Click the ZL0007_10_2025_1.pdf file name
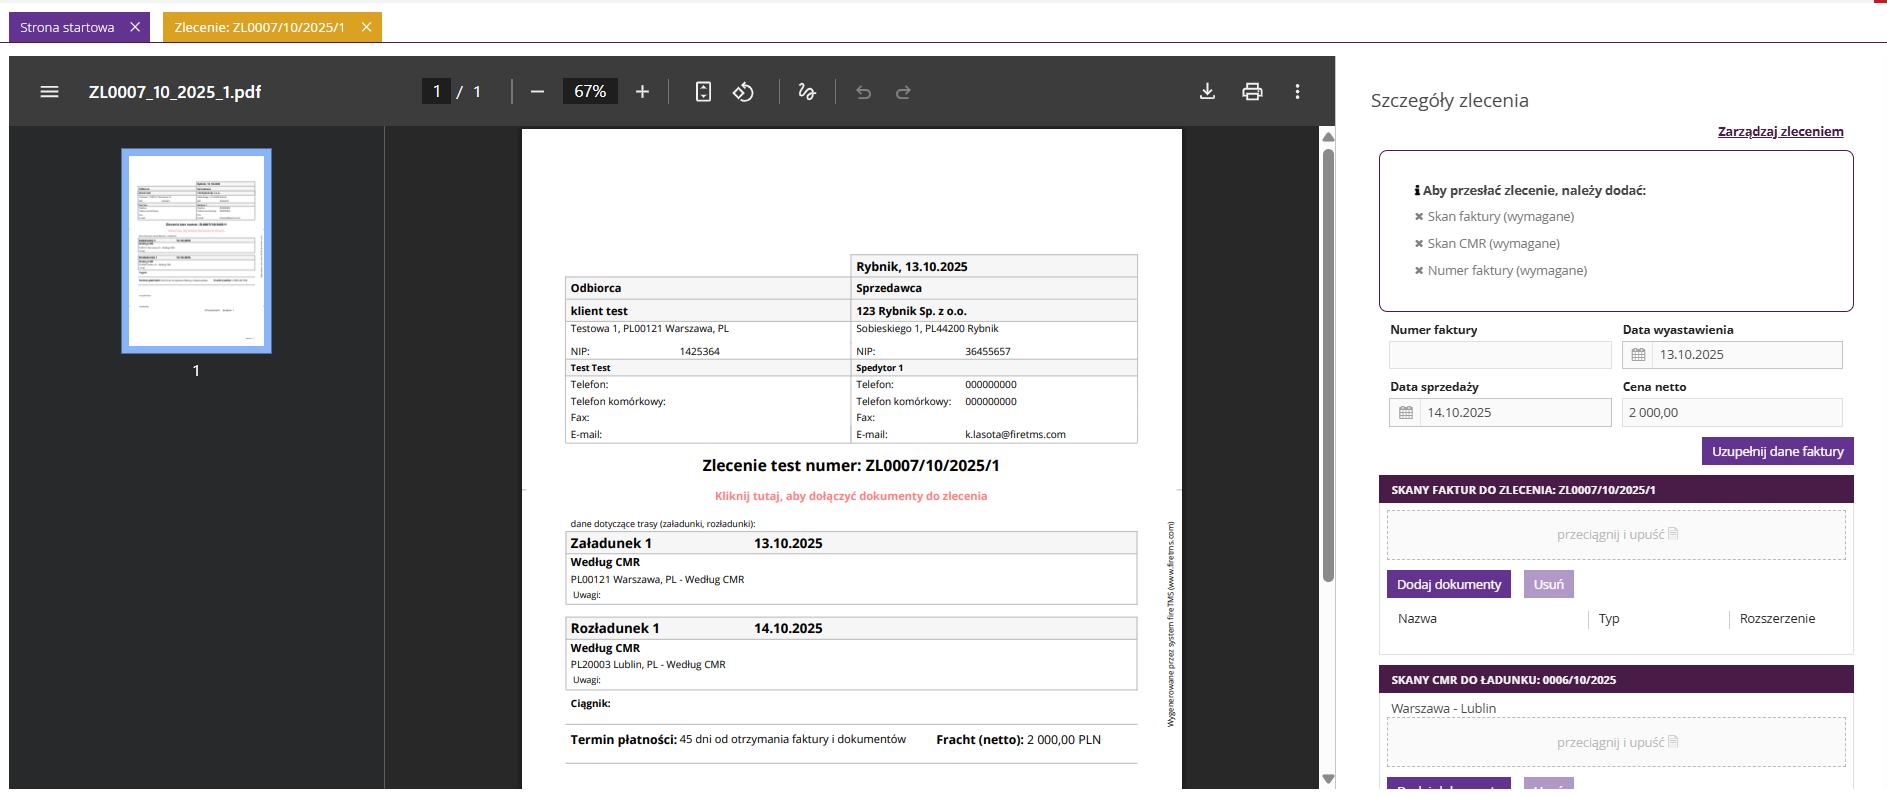The width and height of the screenshot is (1887, 797). click(175, 92)
